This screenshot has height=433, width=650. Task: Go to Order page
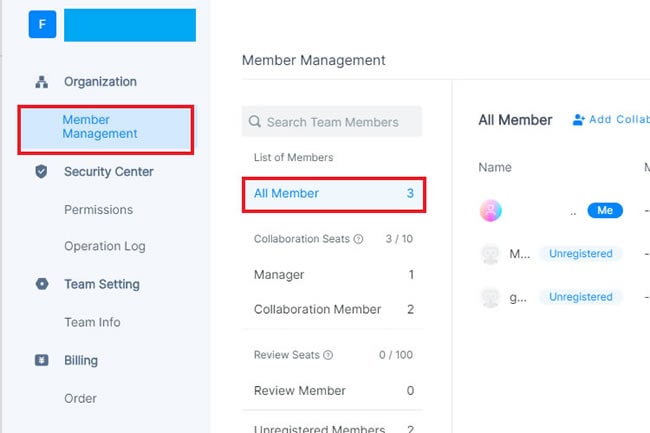click(x=80, y=399)
